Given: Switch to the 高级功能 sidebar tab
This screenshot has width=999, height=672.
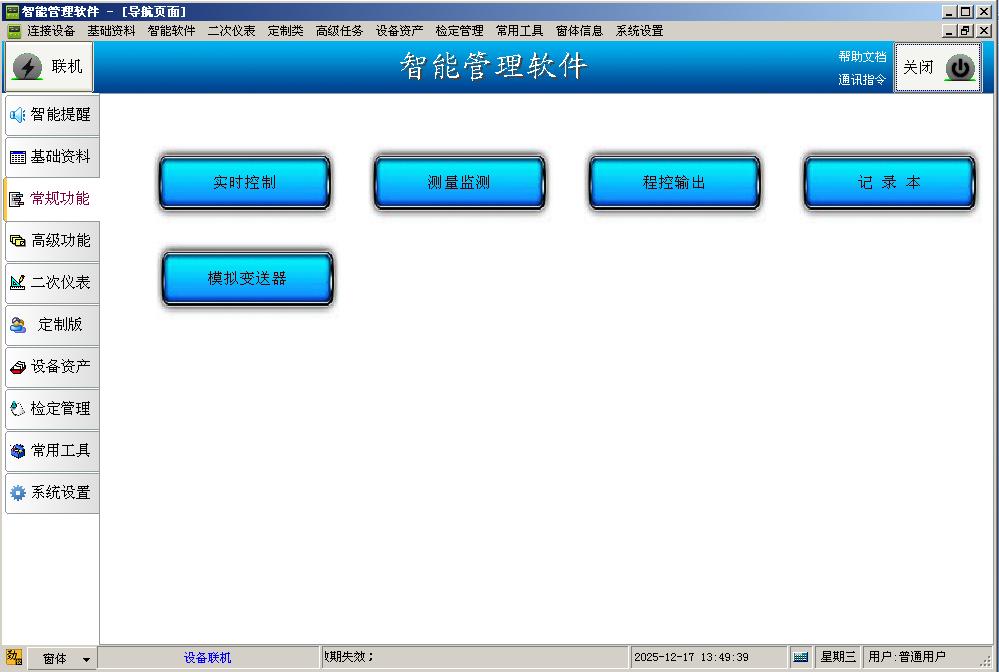Looking at the screenshot, I should (x=52, y=241).
